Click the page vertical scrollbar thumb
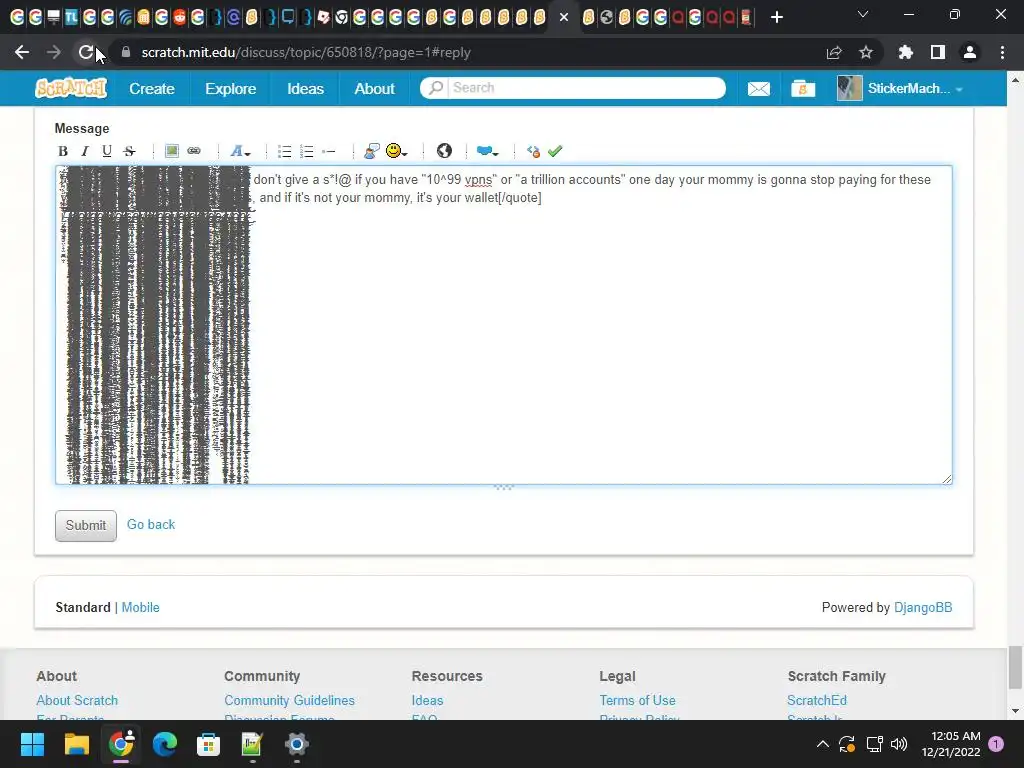The height and width of the screenshot is (768, 1024). pyautogui.click(x=1015, y=667)
